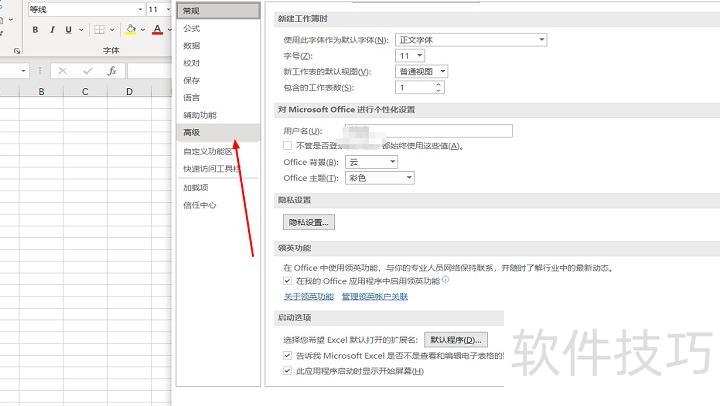The image size is (720, 406).
Task: Open the default font 正文字体 dropdown
Action: [471, 40]
